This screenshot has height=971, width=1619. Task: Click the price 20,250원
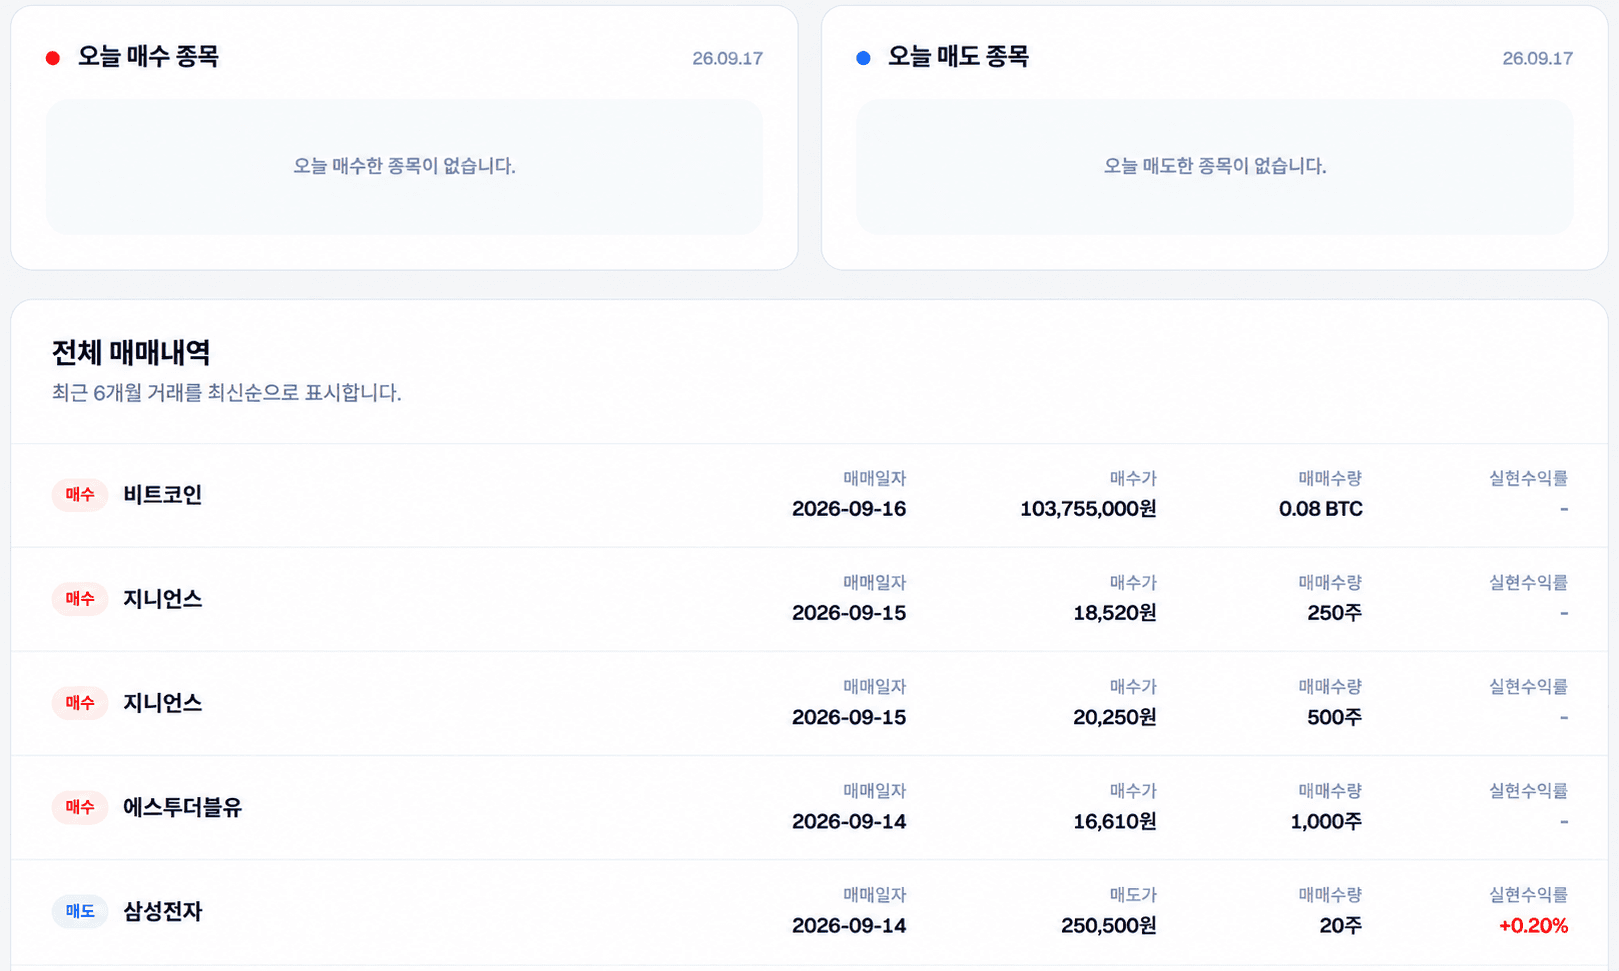point(1115,717)
